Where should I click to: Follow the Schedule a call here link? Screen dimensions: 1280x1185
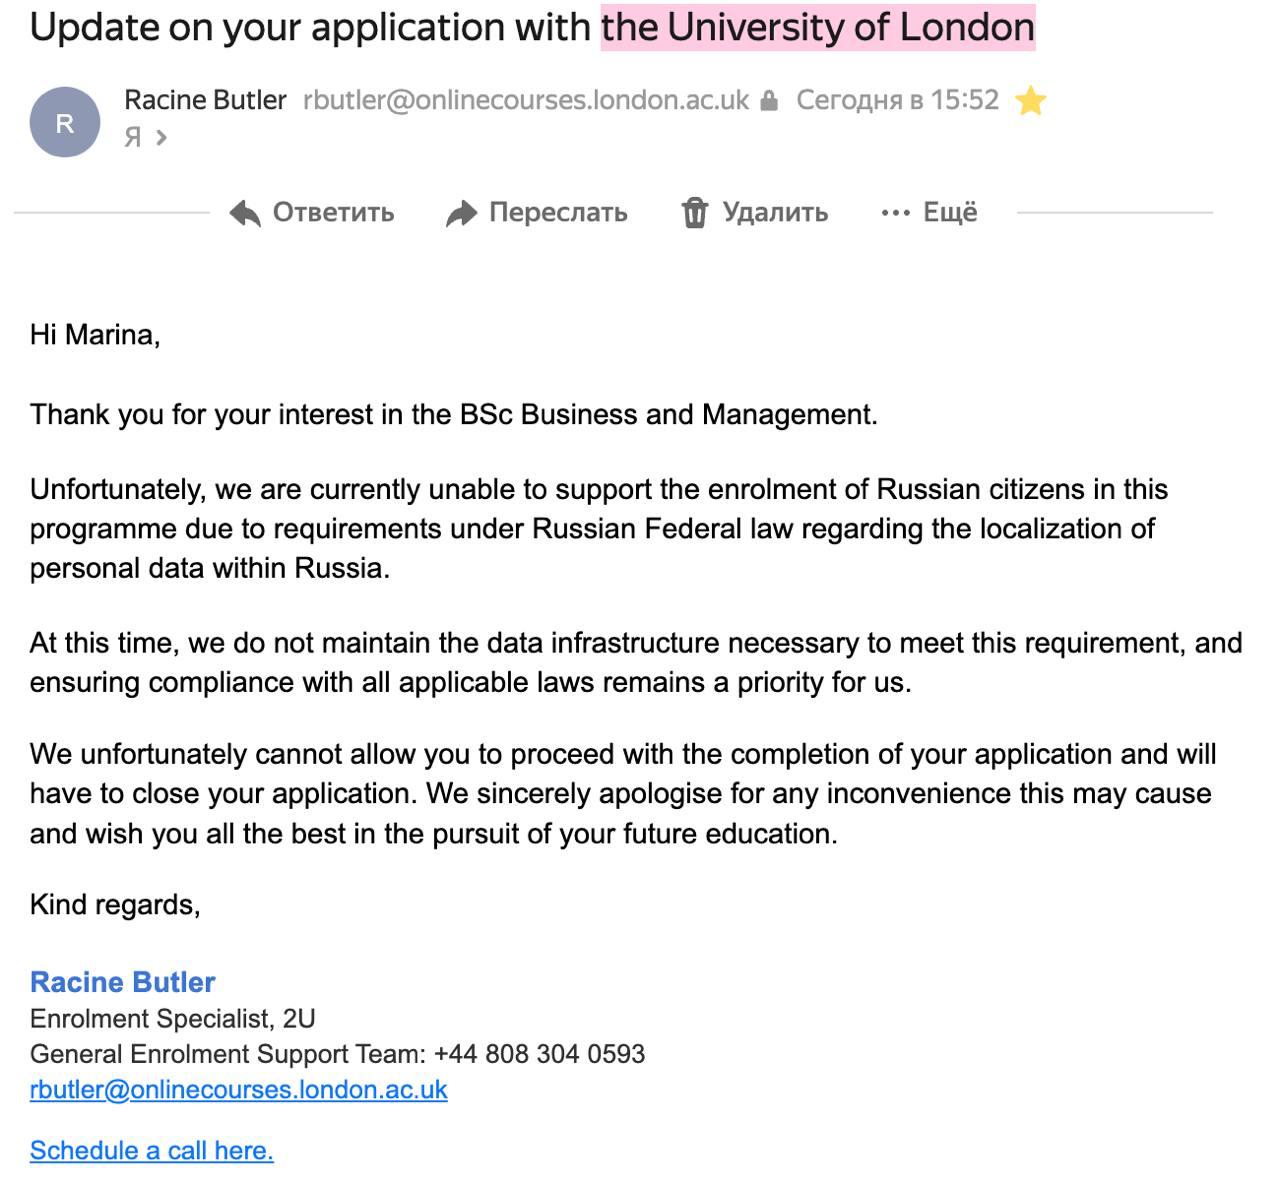point(151,1150)
